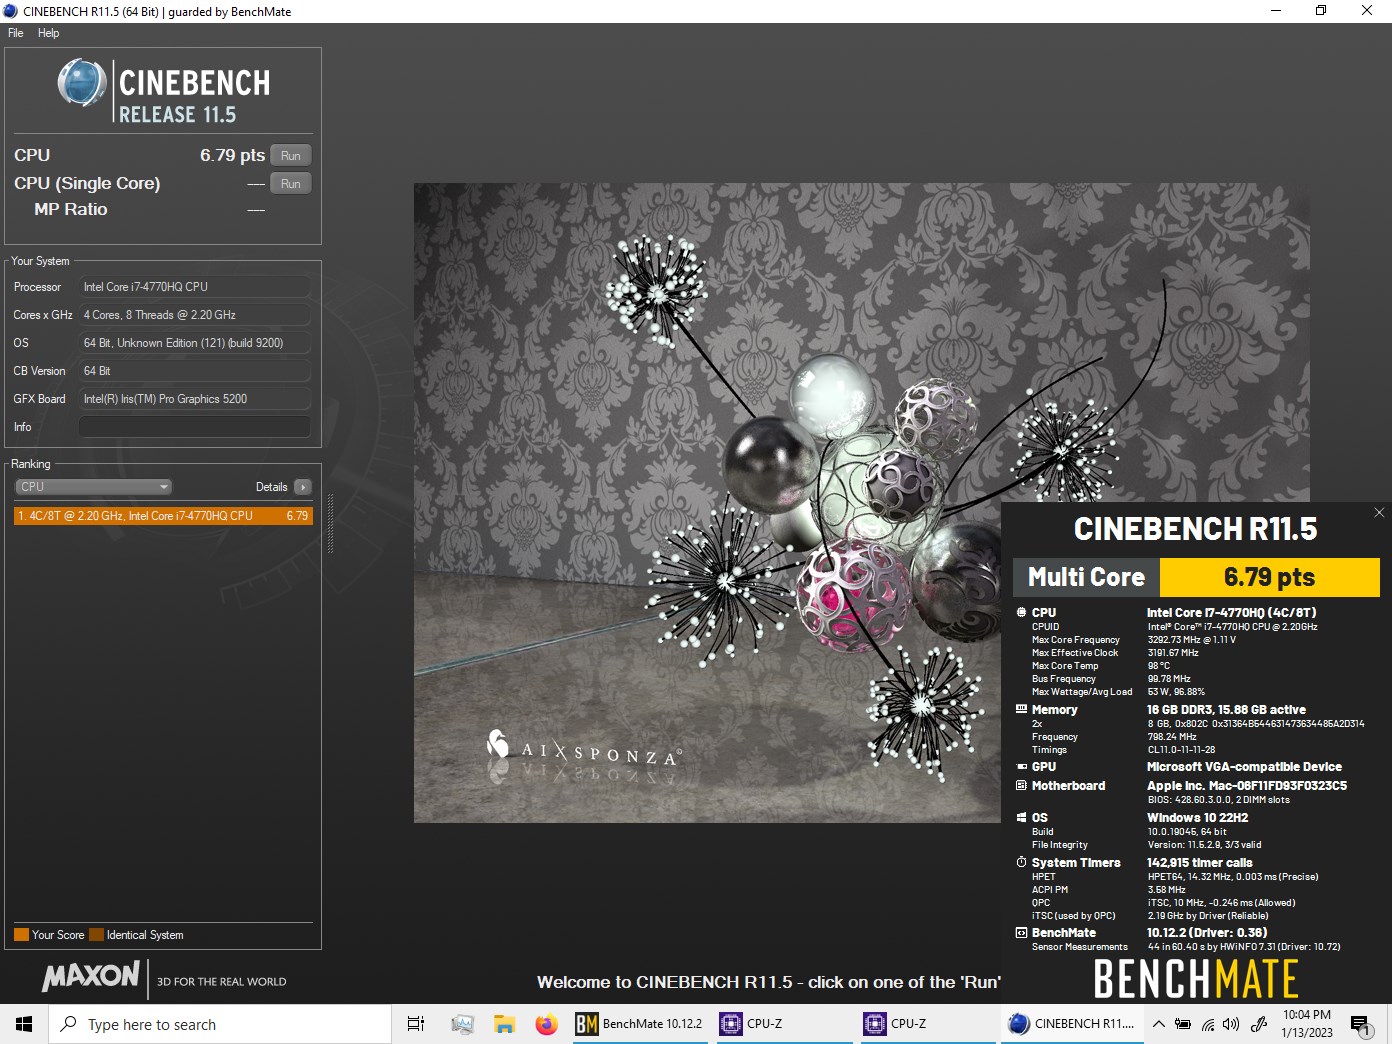Image resolution: width=1392 pixels, height=1044 pixels.
Task: Open the notification center icon
Action: (1361, 1025)
